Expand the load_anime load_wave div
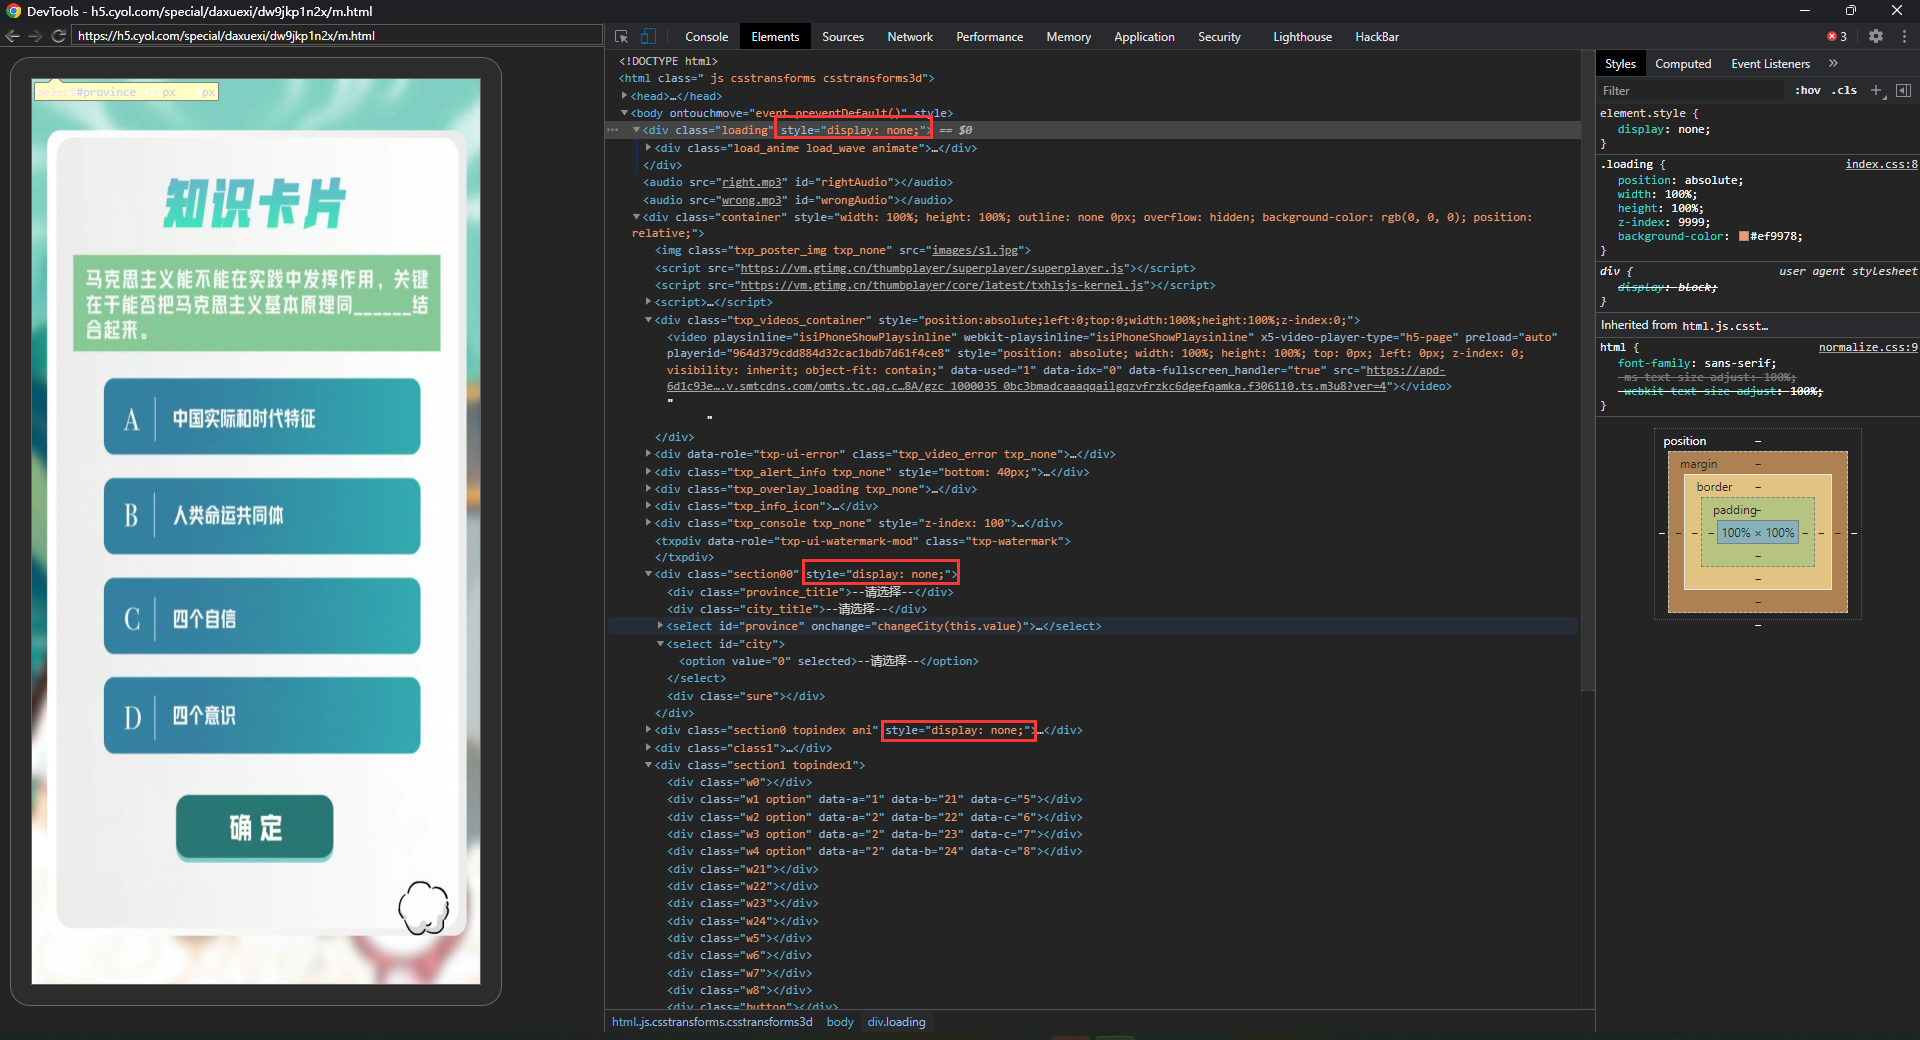The width and height of the screenshot is (1920, 1040). pos(649,147)
